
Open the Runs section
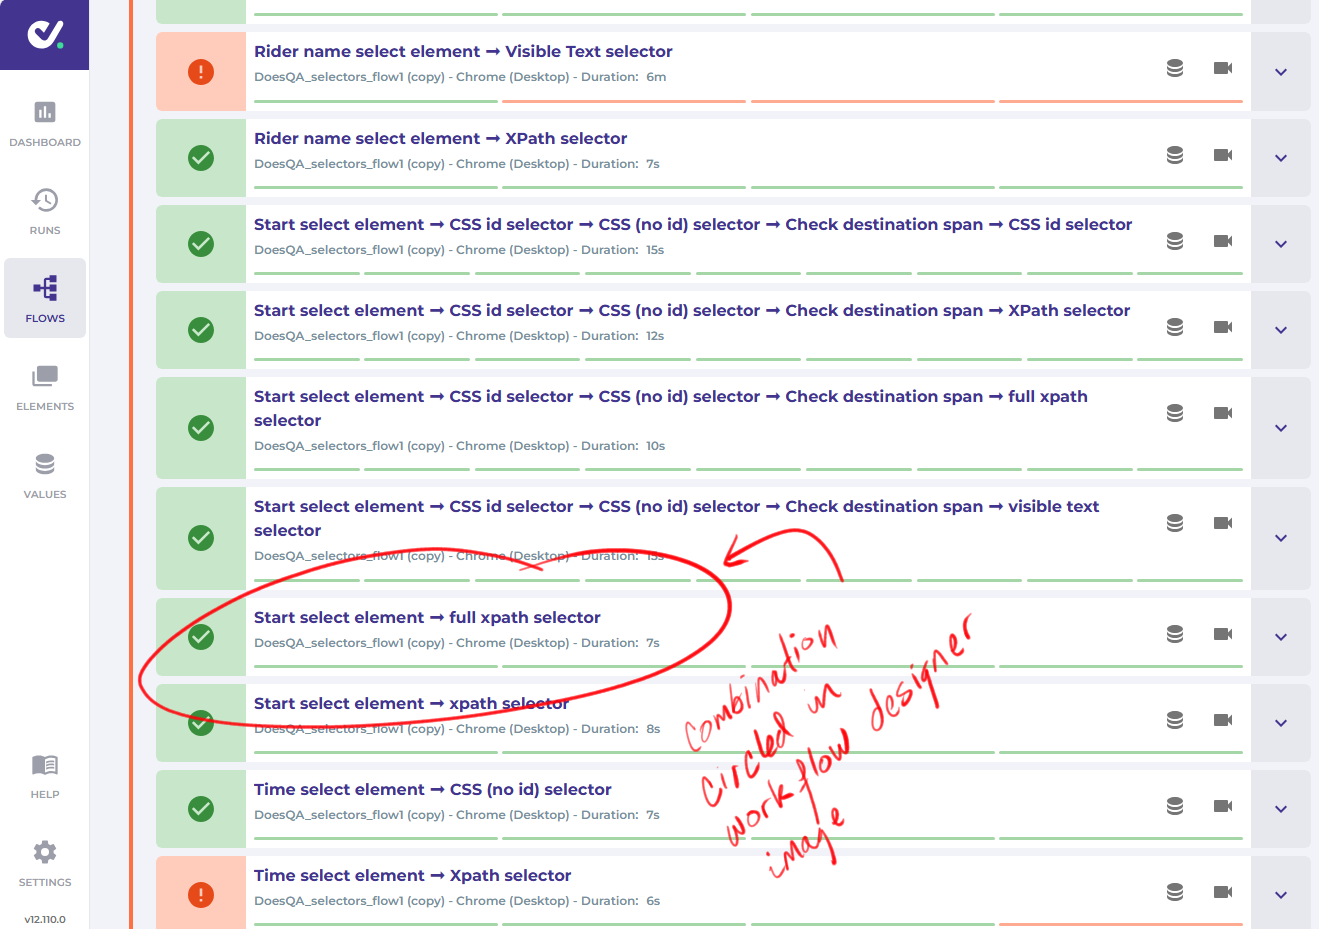coord(45,211)
